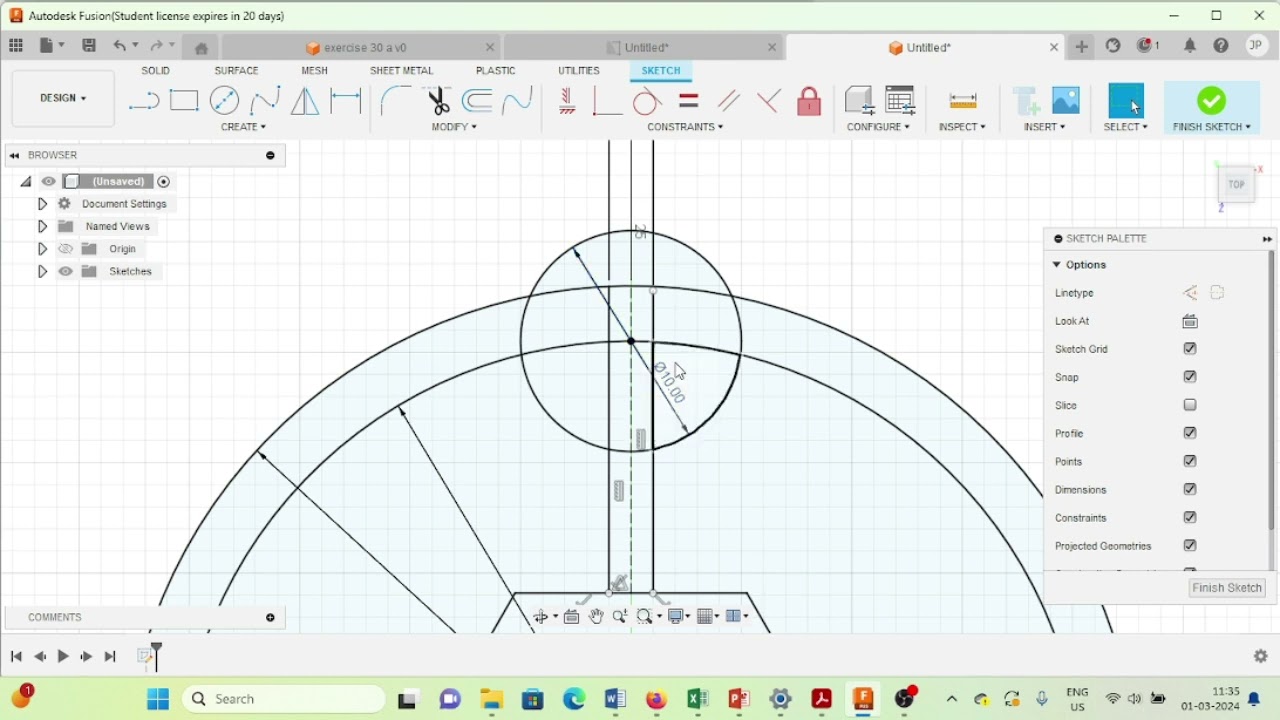This screenshot has width=1280, height=720.
Task: Select the Line sketch tool
Action: pyautogui.click(x=144, y=101)
